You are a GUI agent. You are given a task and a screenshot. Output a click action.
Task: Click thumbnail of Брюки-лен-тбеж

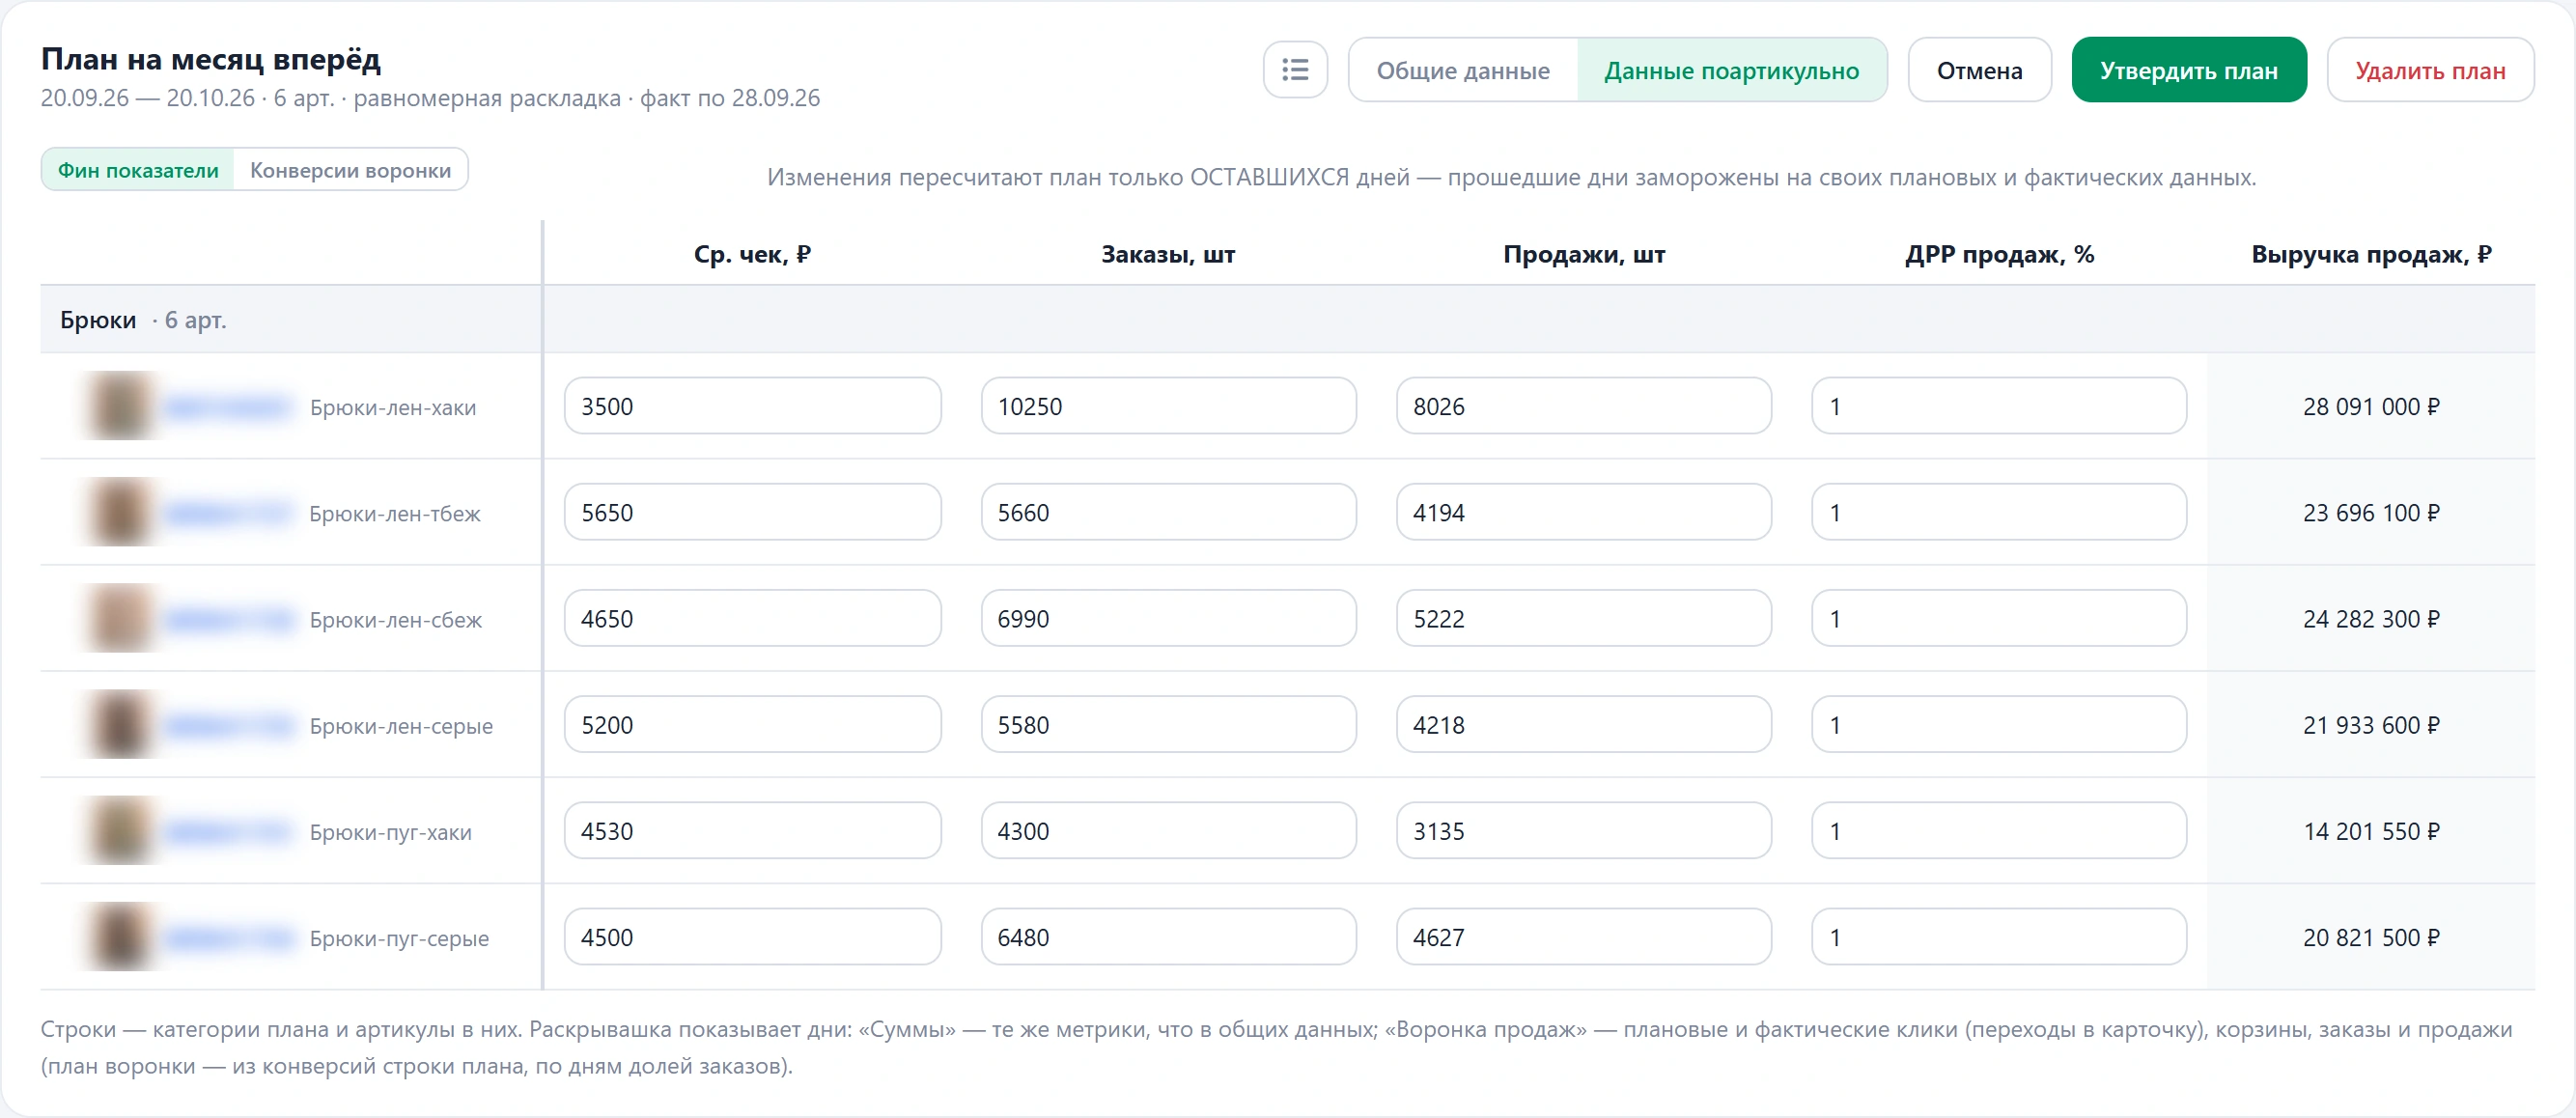[120, 512]
